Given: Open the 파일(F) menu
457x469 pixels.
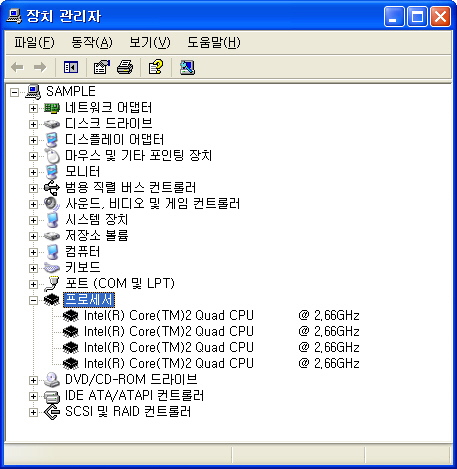Looking at the screenshot, I should point(34,43).
